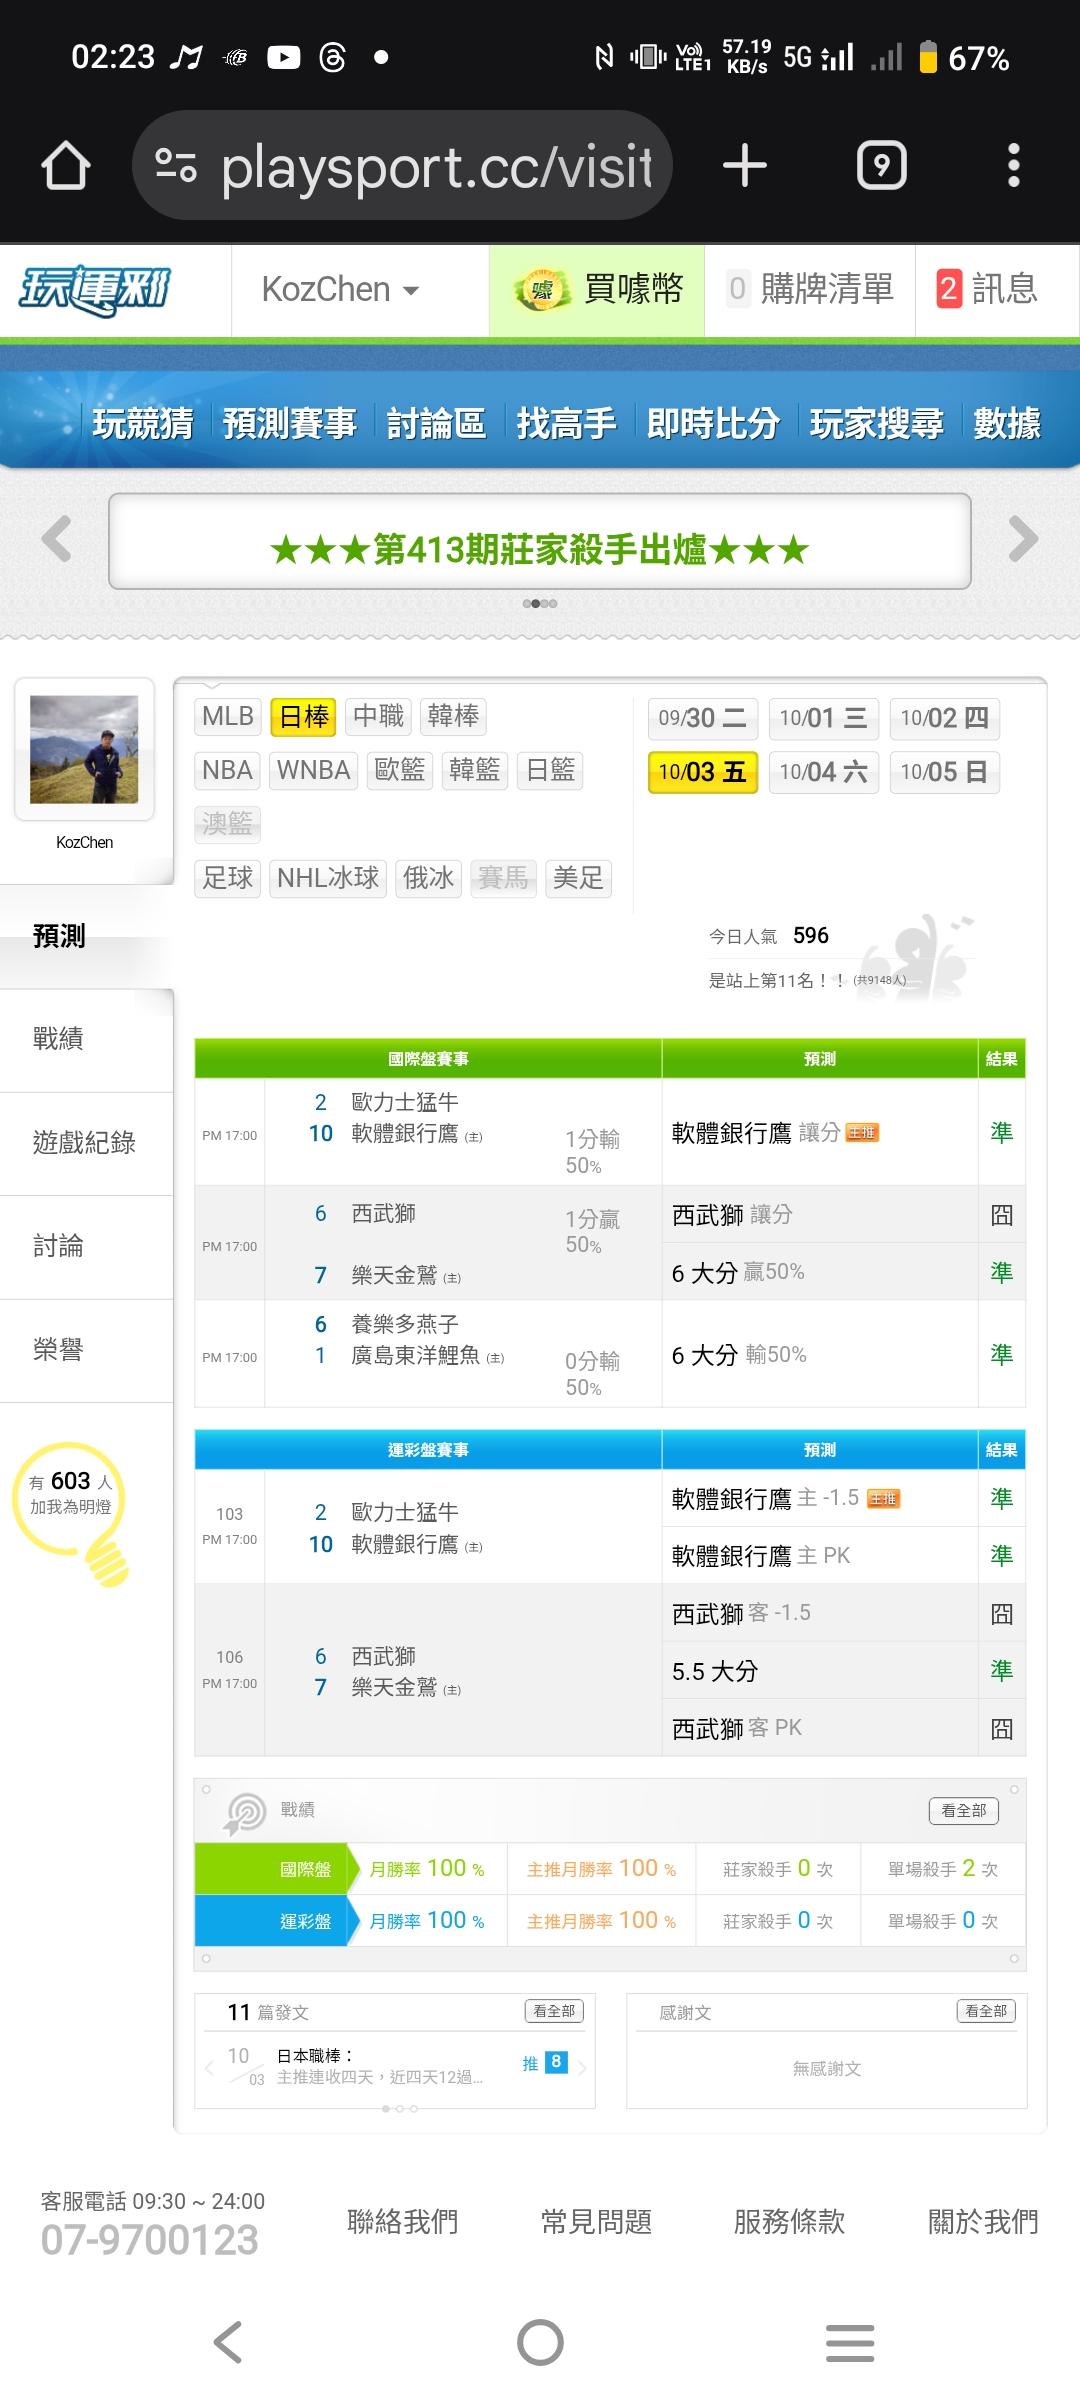Select the 中職 league tab
The height and width of the screenshot is (2400, 1080).
click(378, 716)
